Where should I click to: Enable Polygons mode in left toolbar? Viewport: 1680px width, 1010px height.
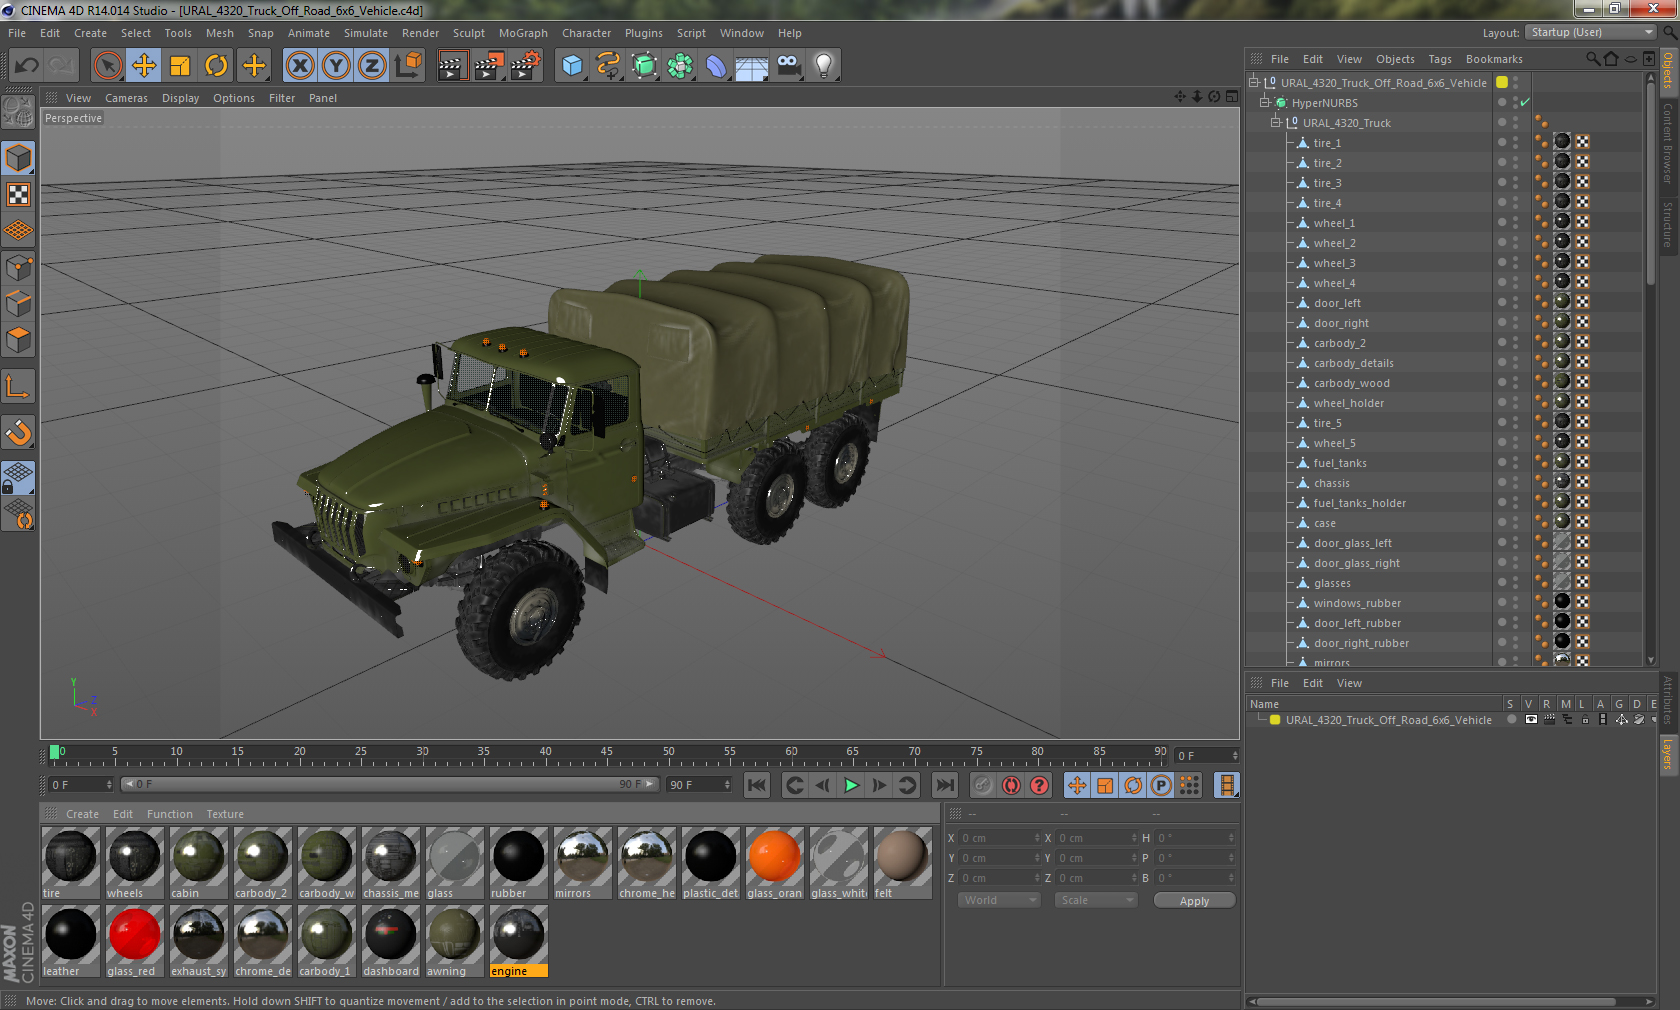click(x=18, y=341)
